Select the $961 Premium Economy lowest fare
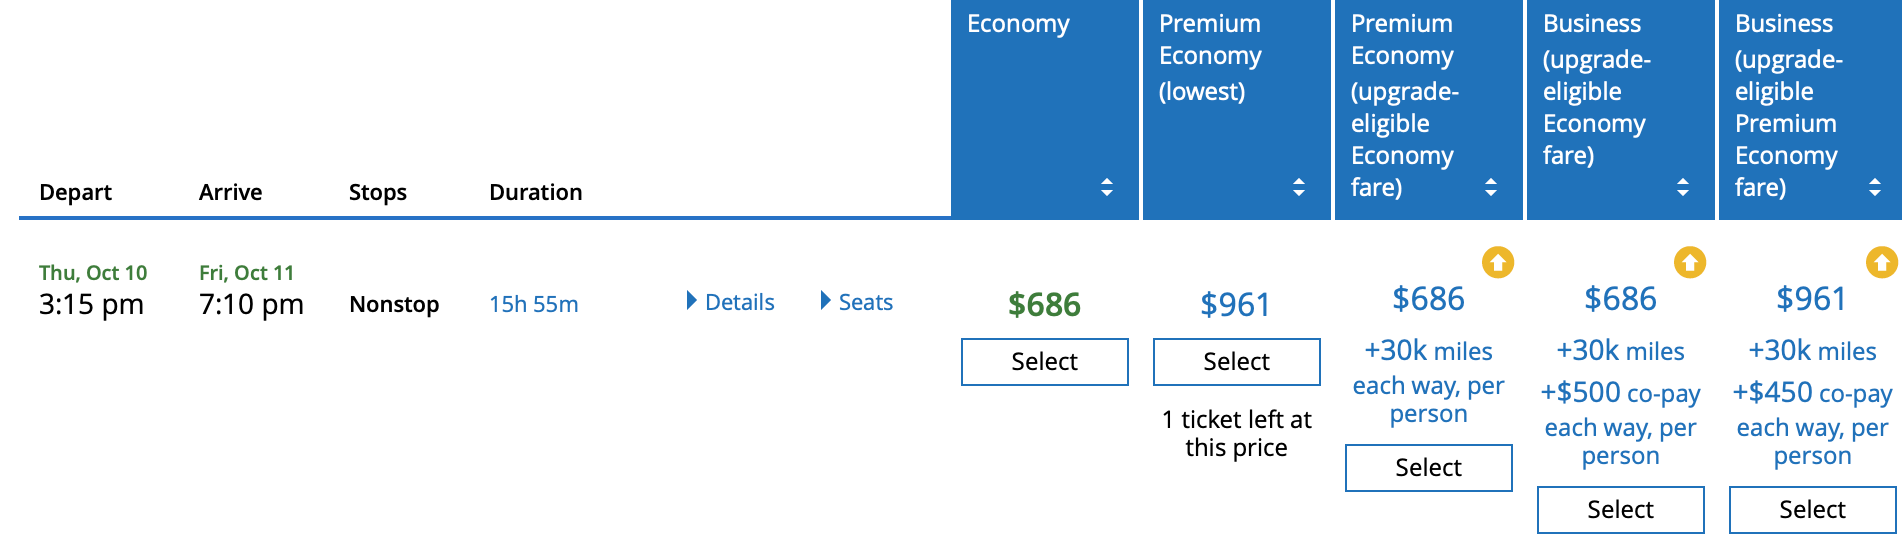 click(1236, 362)
